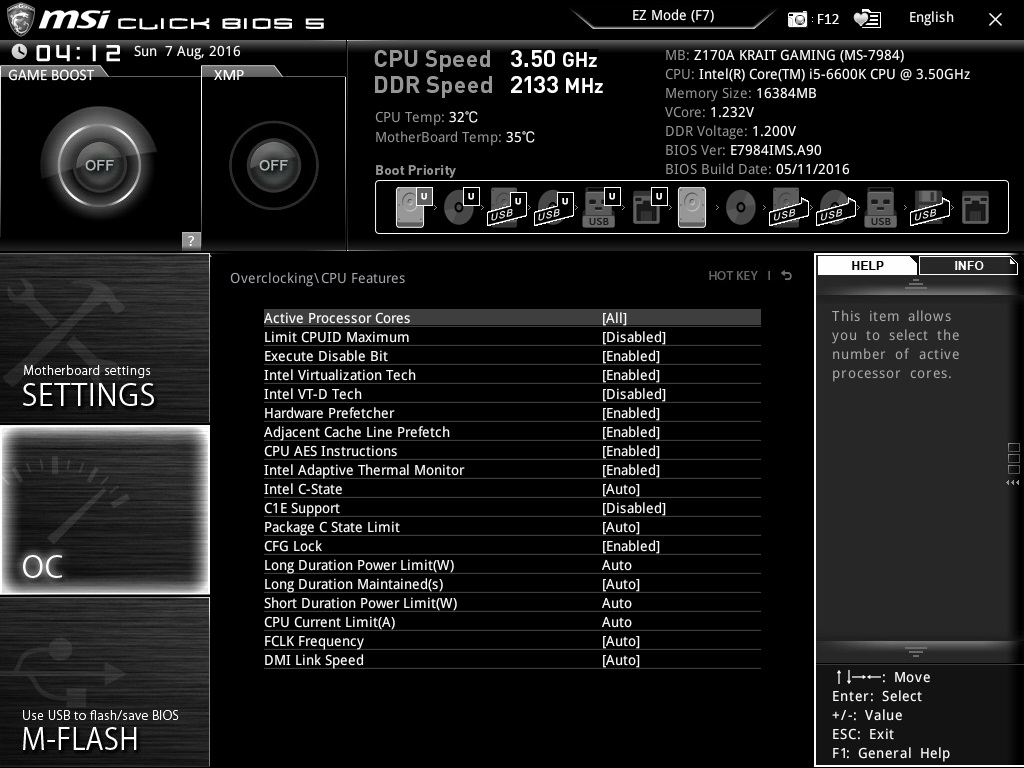The height and width of the screenshot is (768, 1024).
Task: Select the Intel C-State row
Action: 512,489
